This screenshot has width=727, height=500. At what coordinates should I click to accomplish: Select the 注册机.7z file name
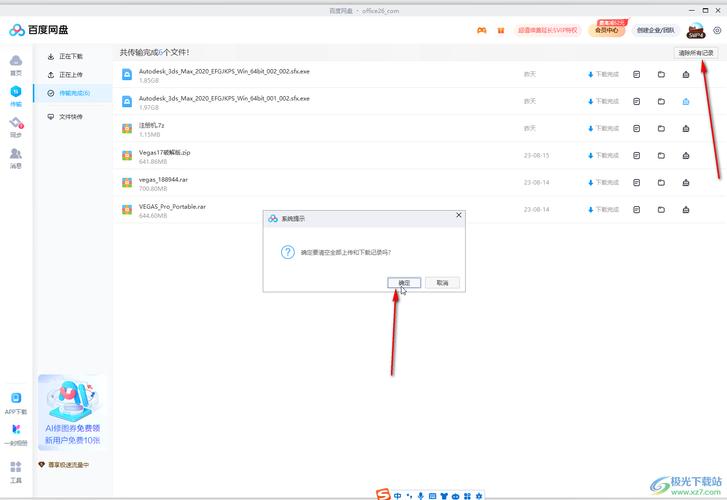coord(151,125)
